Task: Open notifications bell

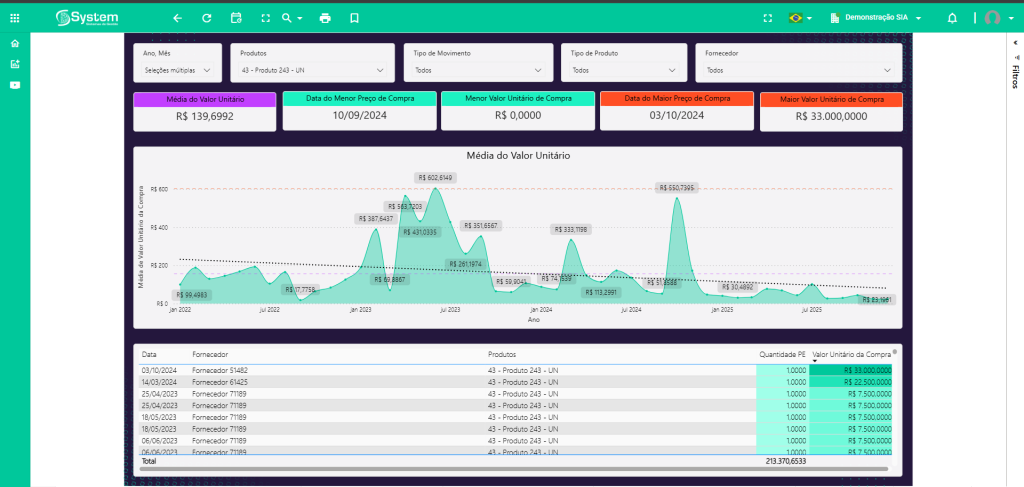Action: 952,18
